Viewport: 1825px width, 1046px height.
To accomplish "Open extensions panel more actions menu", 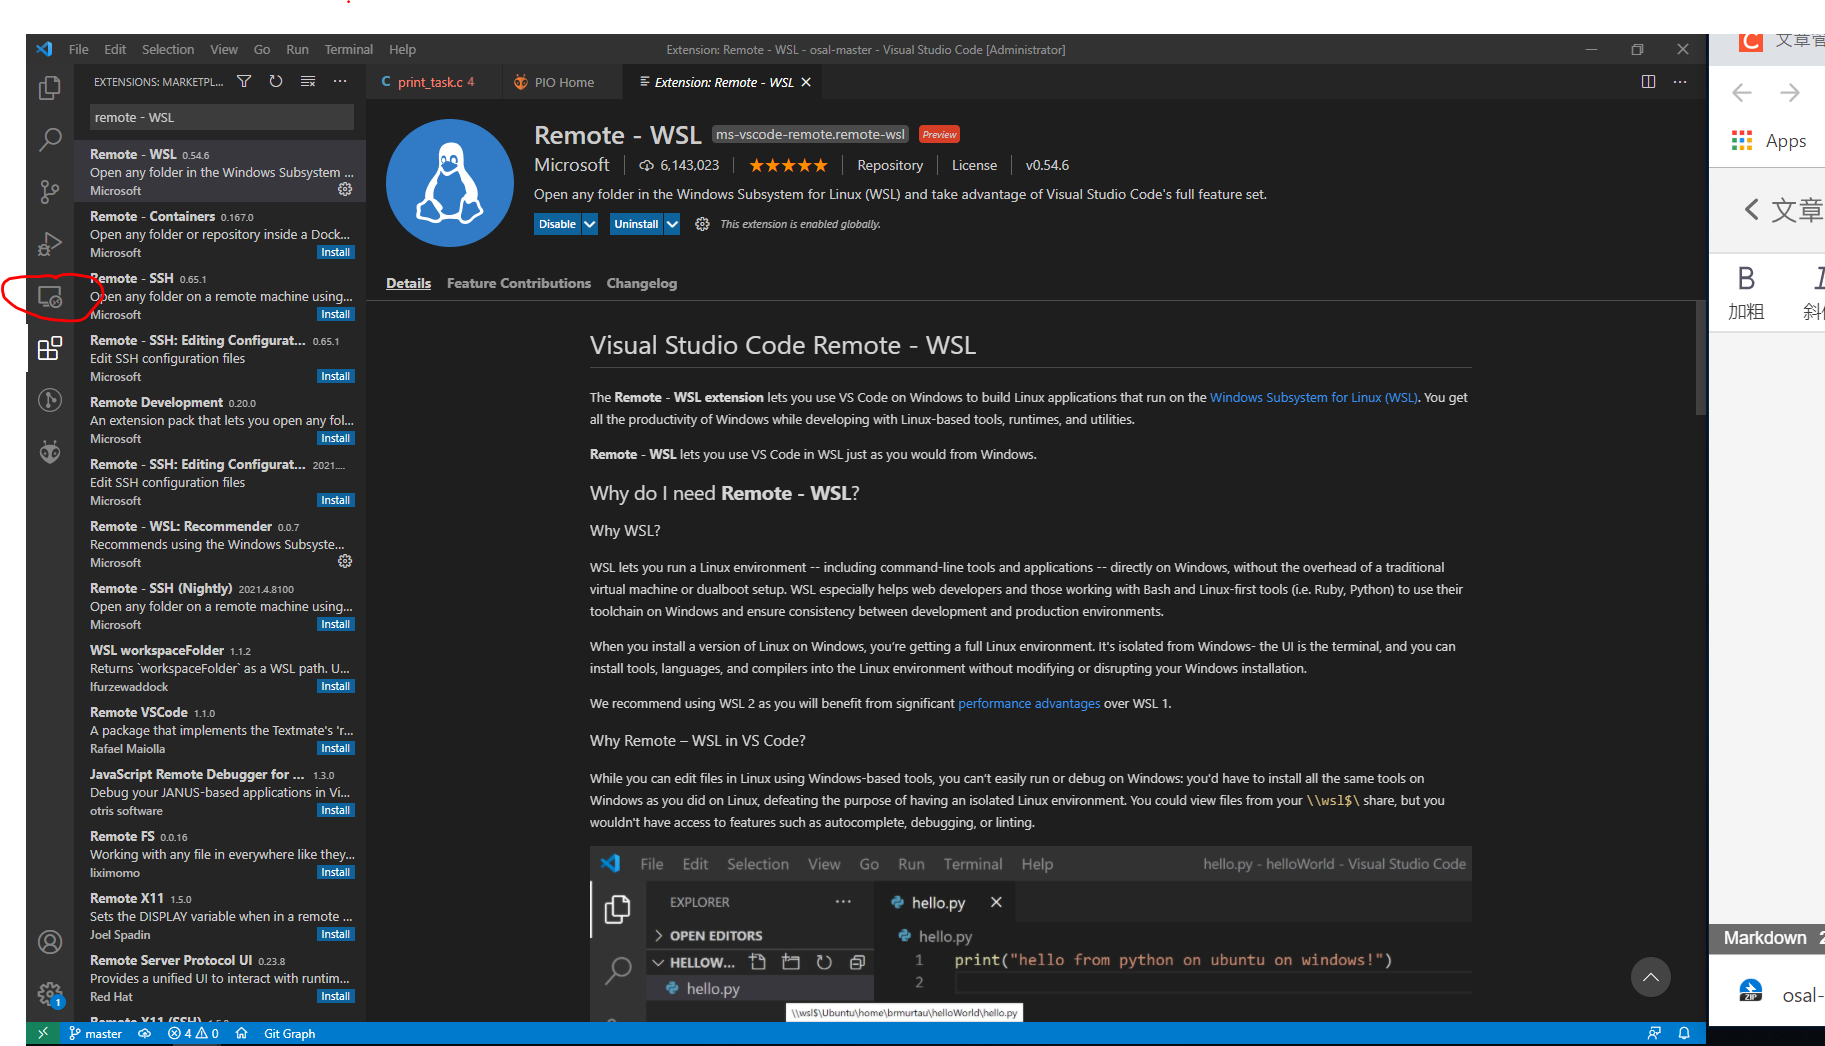I will (x=340, y=81).
